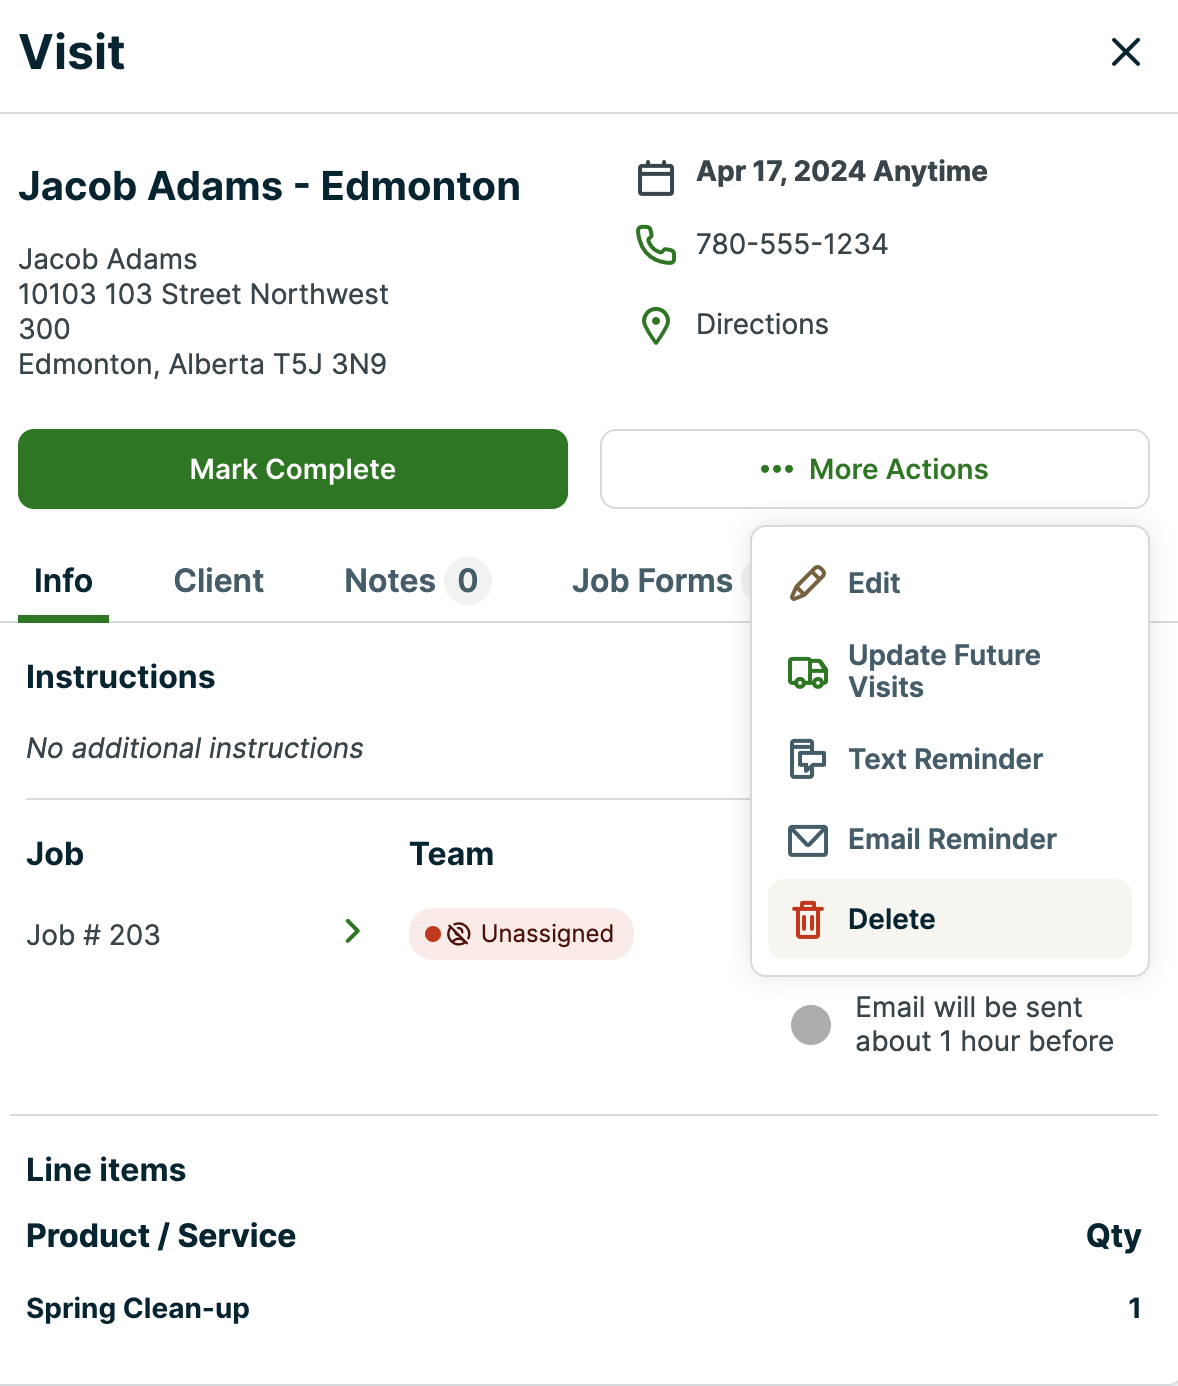Open the Directions link

pos(762,325)
